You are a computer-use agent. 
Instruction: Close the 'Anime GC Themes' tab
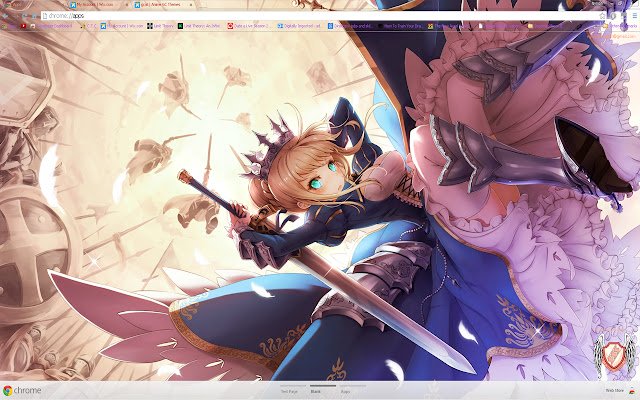pyautogui.click(x=191, y=5)
